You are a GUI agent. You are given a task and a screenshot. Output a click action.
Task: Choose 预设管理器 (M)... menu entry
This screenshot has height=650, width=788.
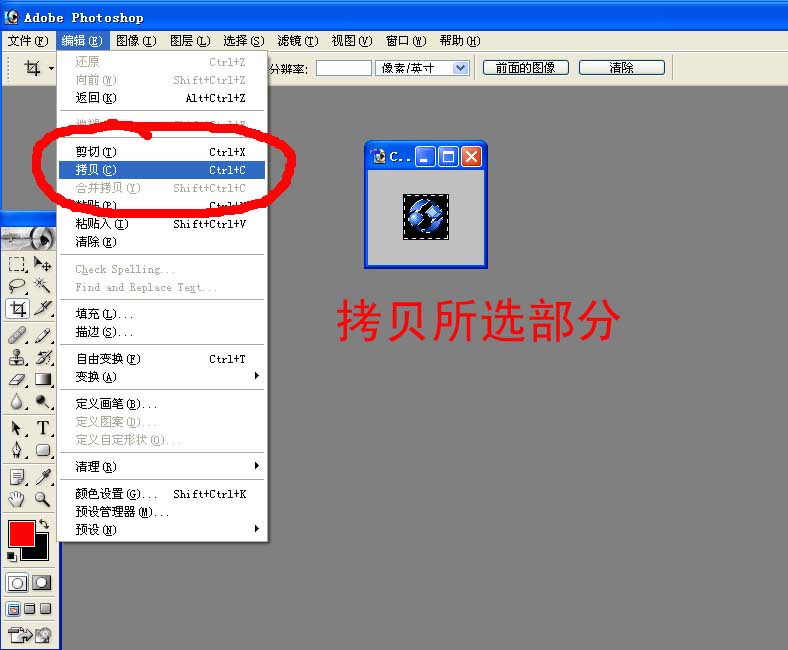pos(162,512)
